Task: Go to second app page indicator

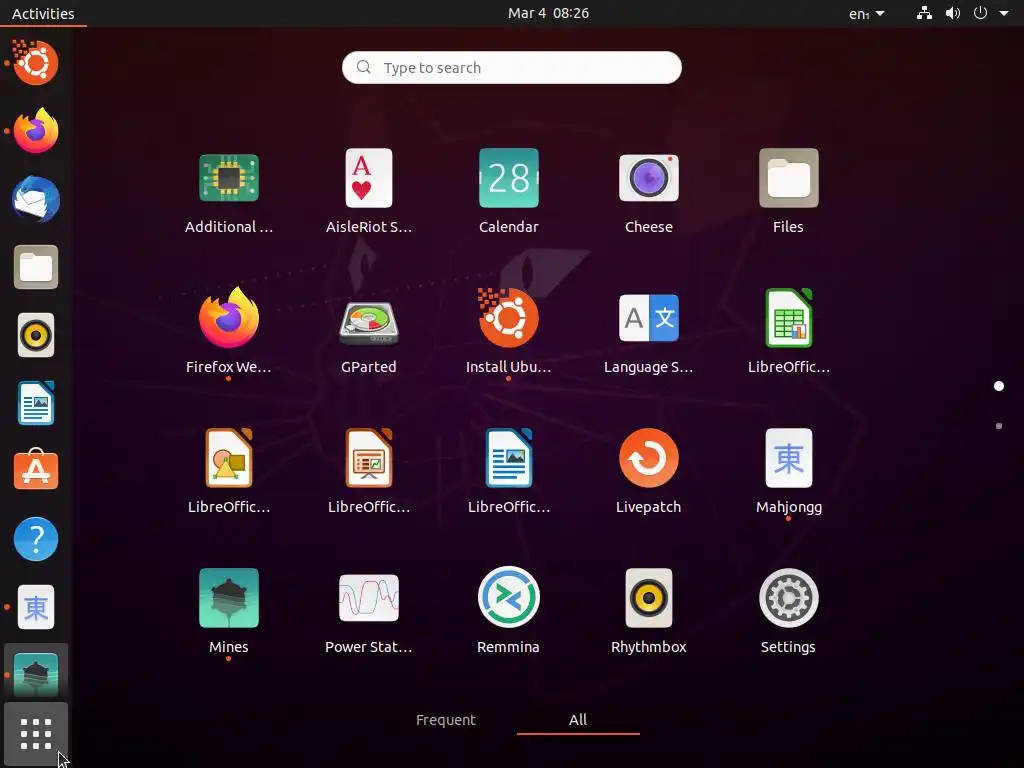Action: [x=999, y=426]
